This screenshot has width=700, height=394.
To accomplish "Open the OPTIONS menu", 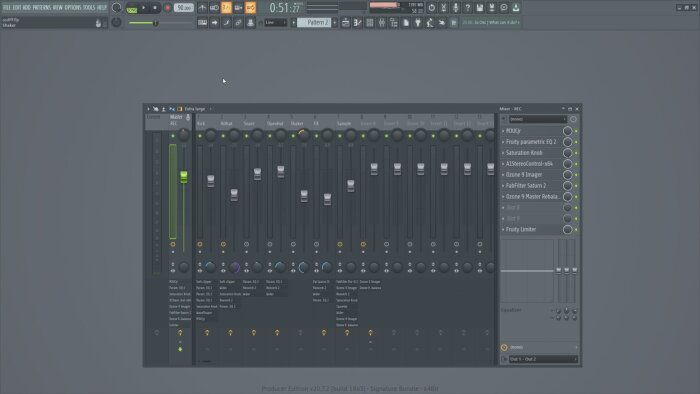I will (x=73, y=8).
